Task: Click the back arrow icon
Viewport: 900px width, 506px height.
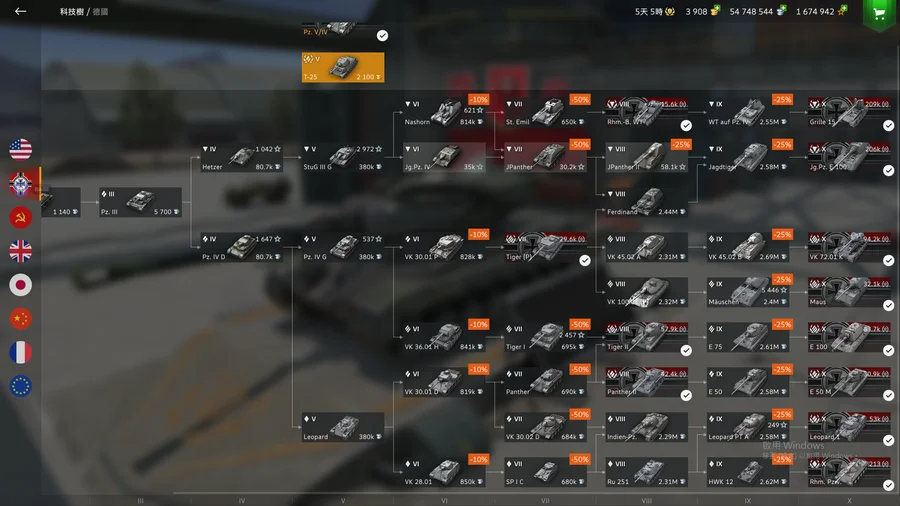Action: click(21, 11)
